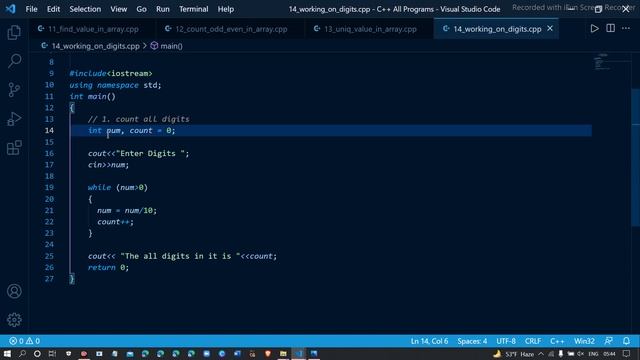Click the 'while (num>0)' line
The height and width of the screenshot is (360, 640).
pos(118,187)
